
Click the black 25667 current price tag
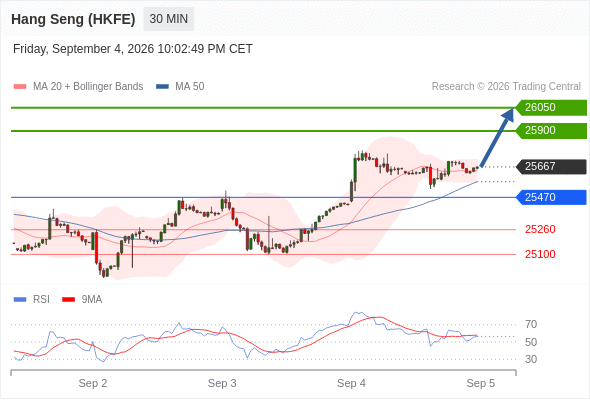(551, 166)
